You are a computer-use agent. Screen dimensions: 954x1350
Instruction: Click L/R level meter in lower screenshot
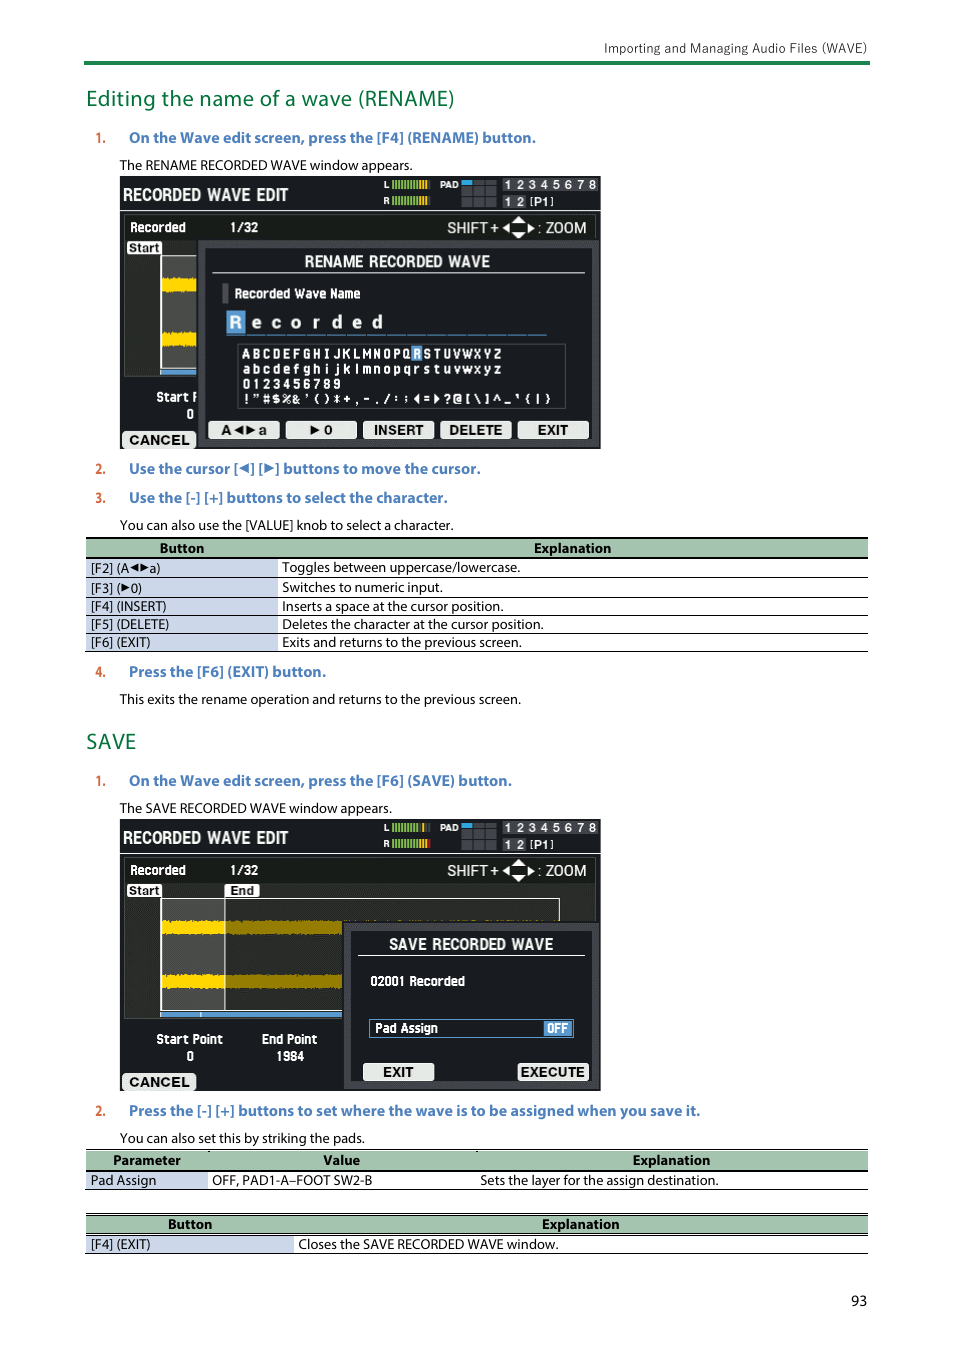click(x=407, y=836)
